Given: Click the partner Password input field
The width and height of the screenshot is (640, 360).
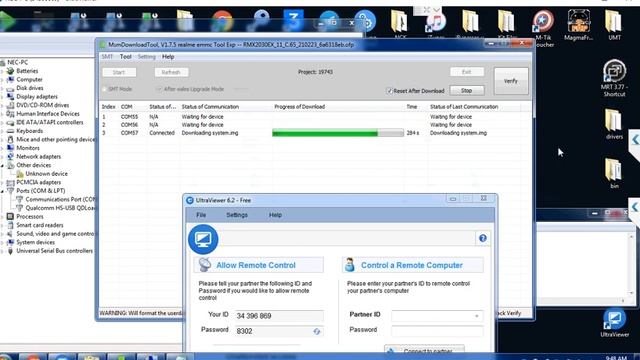Looking at the screenshot, I should [x=437, y=331].
